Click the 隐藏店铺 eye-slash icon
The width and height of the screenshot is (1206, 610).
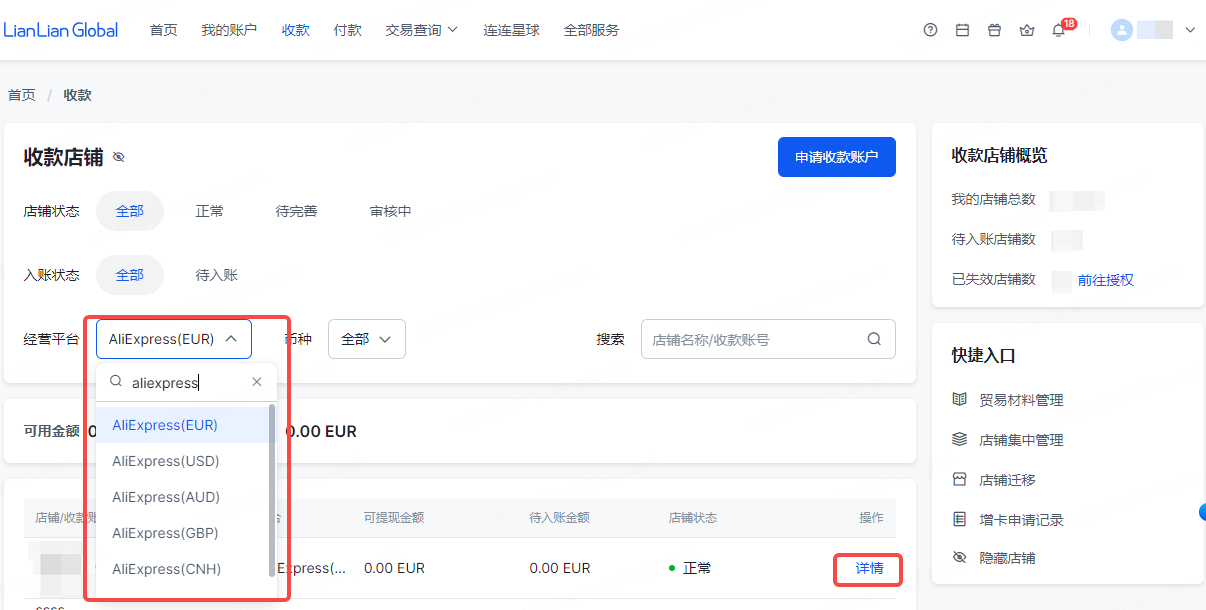(960, 558)
